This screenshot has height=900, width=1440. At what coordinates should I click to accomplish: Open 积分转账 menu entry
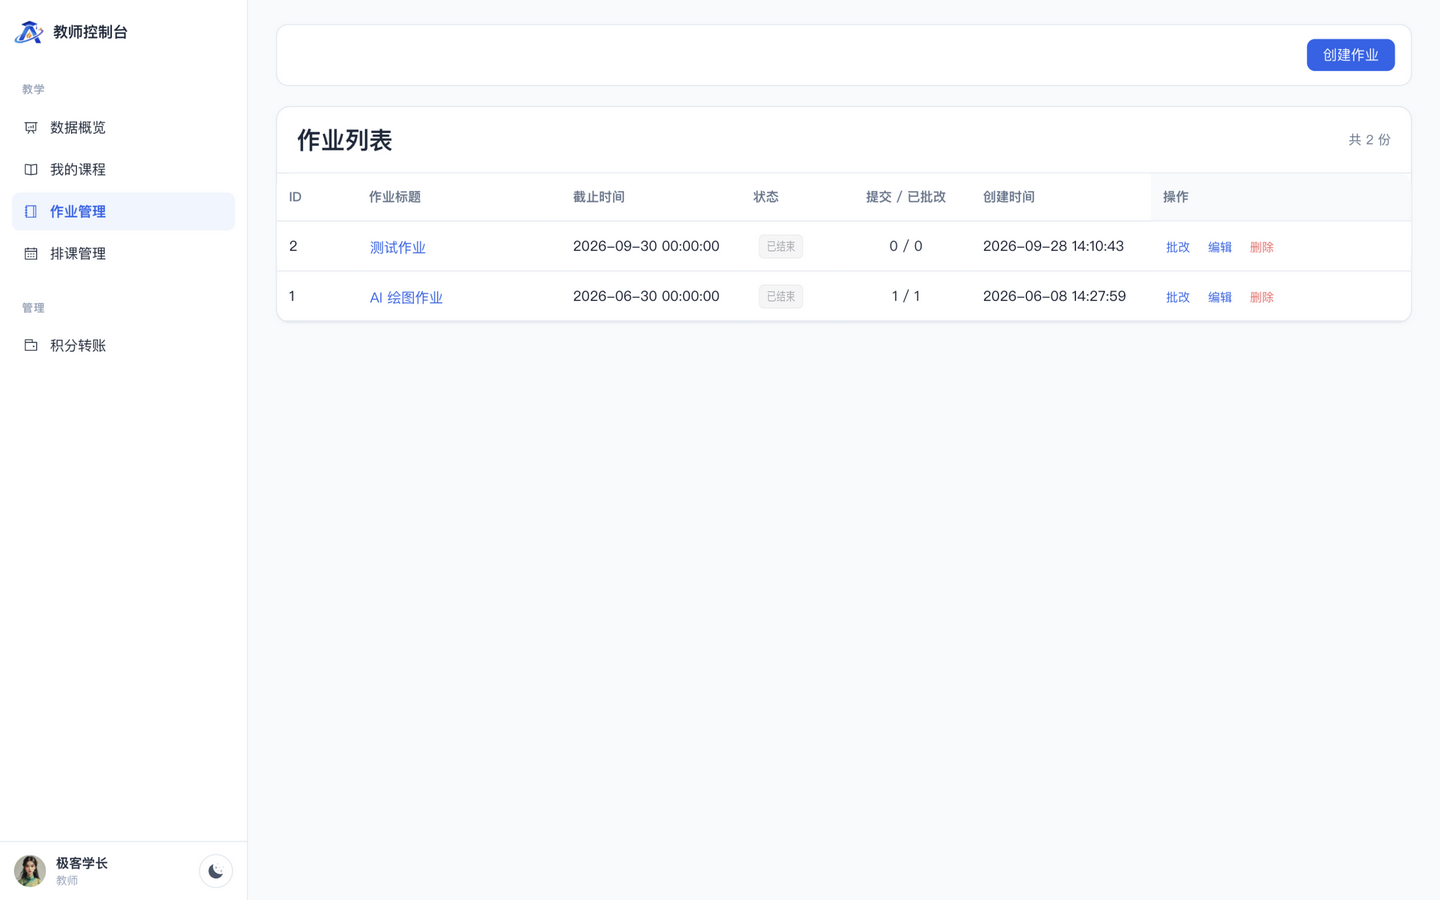pyautogui.click(x=123, y=346)
